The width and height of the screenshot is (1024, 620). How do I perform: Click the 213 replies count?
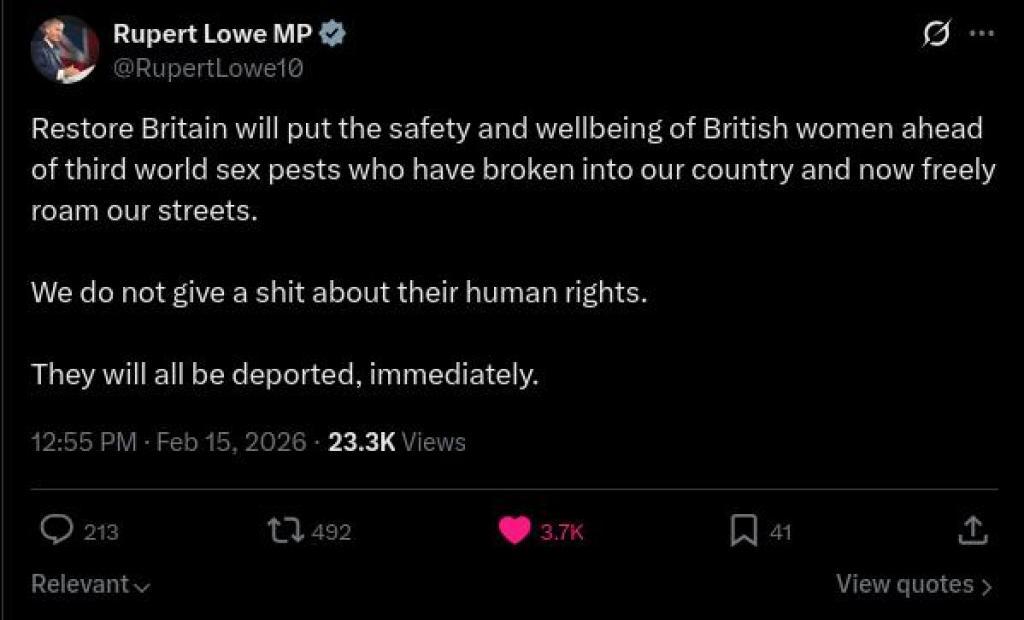tap(101, 533)
